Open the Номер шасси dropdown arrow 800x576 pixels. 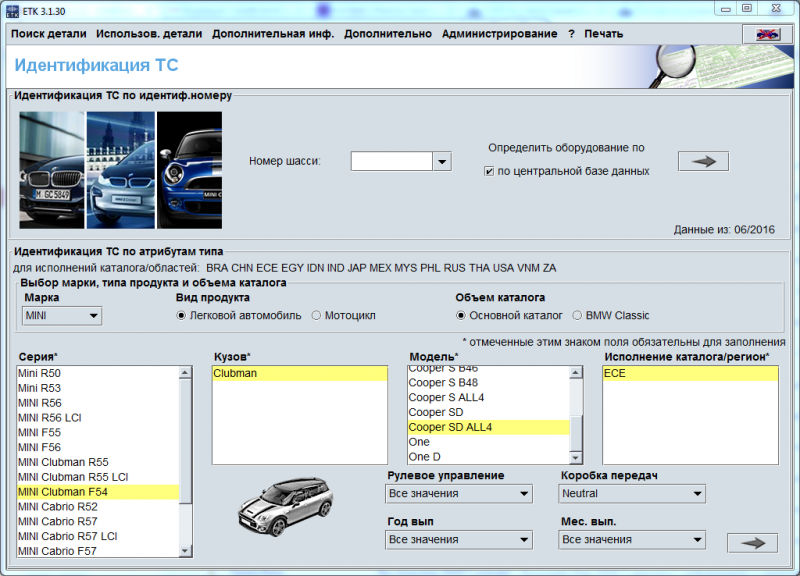[442, 161]
